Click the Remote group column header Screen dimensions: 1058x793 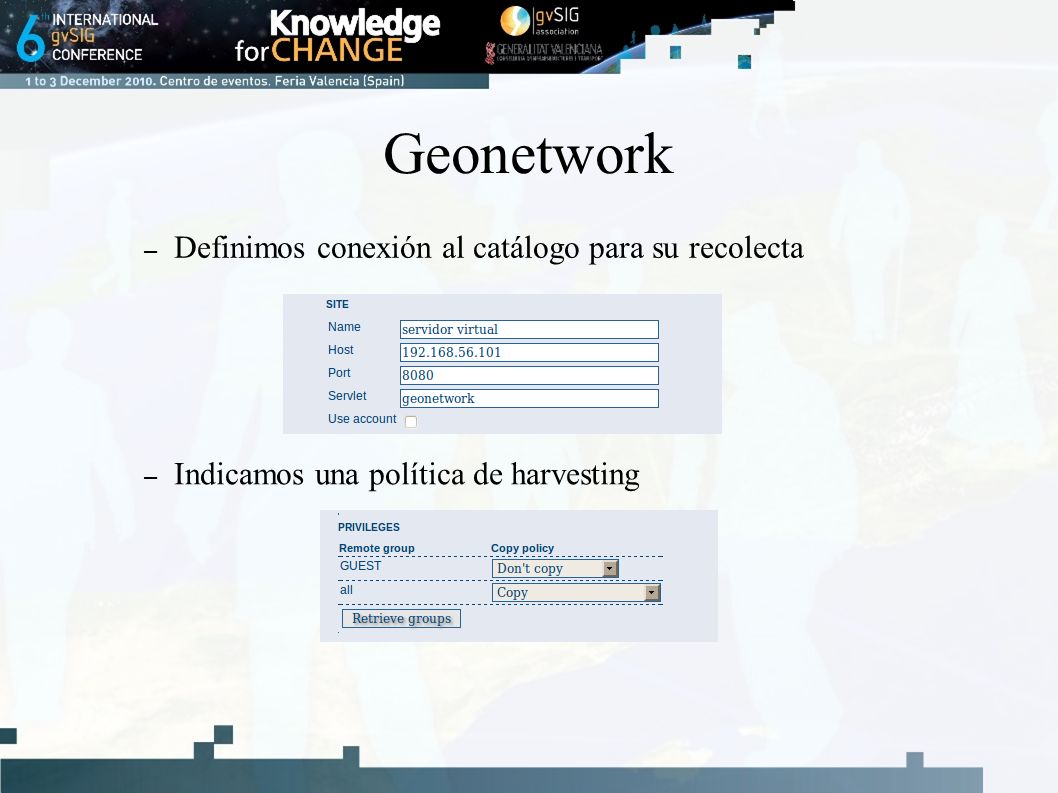pos(377,548)
